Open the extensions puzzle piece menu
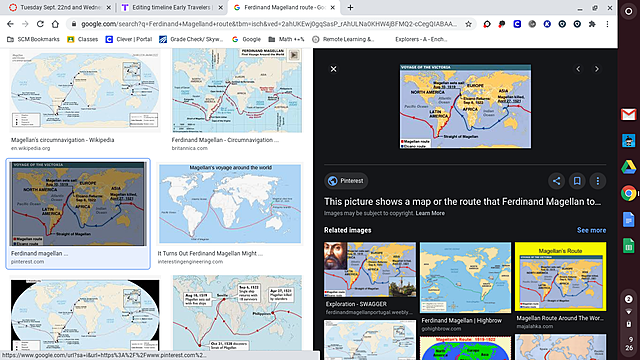The height and width of the screenshot is (360, 640). click(592, 24)
